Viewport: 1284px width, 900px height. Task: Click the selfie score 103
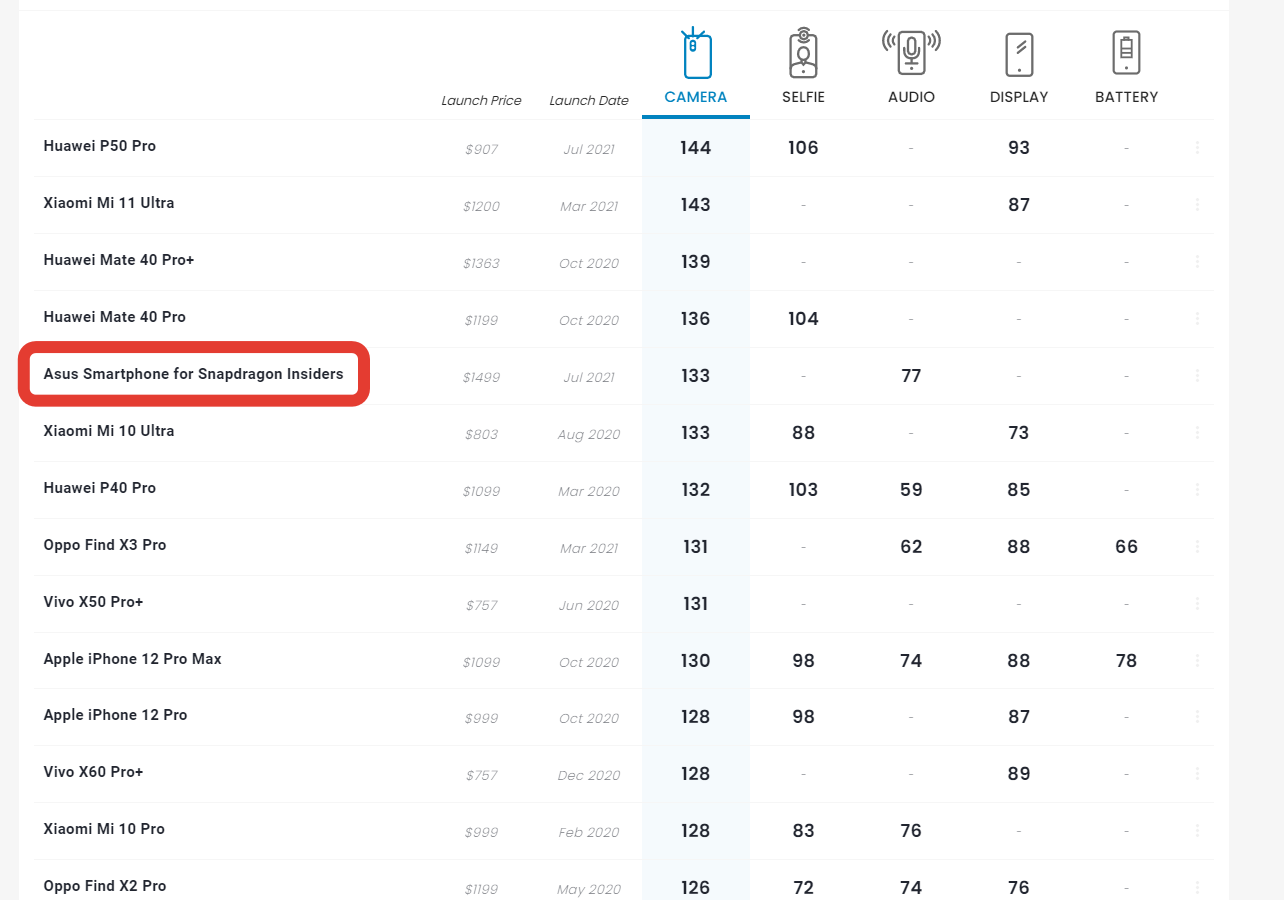tap(803, 490)
